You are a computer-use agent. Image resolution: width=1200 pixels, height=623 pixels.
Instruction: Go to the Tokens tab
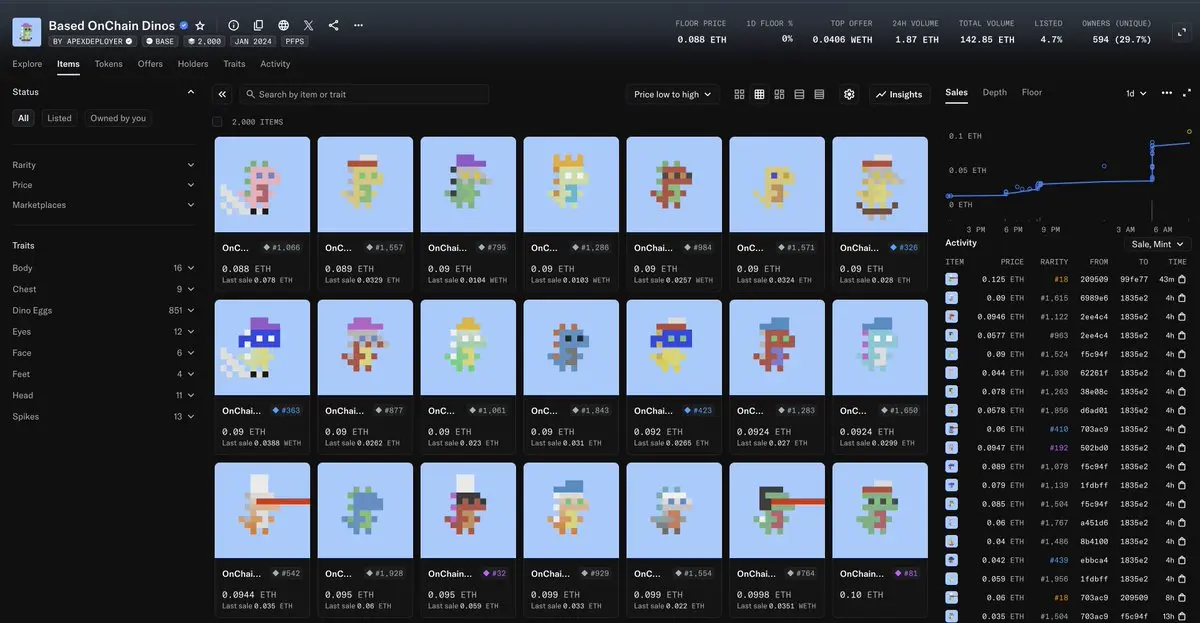pos(109,64)
